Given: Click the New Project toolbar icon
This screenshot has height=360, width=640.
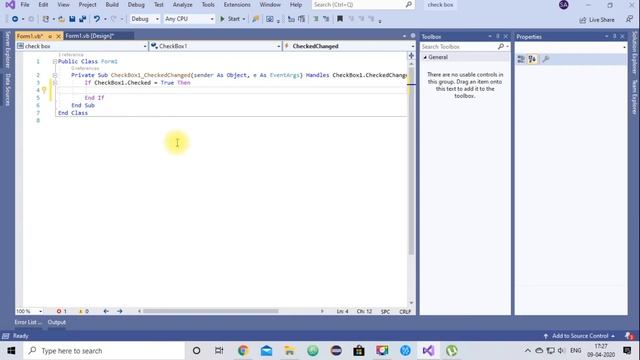Looking at the screenshot, I should pyautogui.click(x=46, y=19).
